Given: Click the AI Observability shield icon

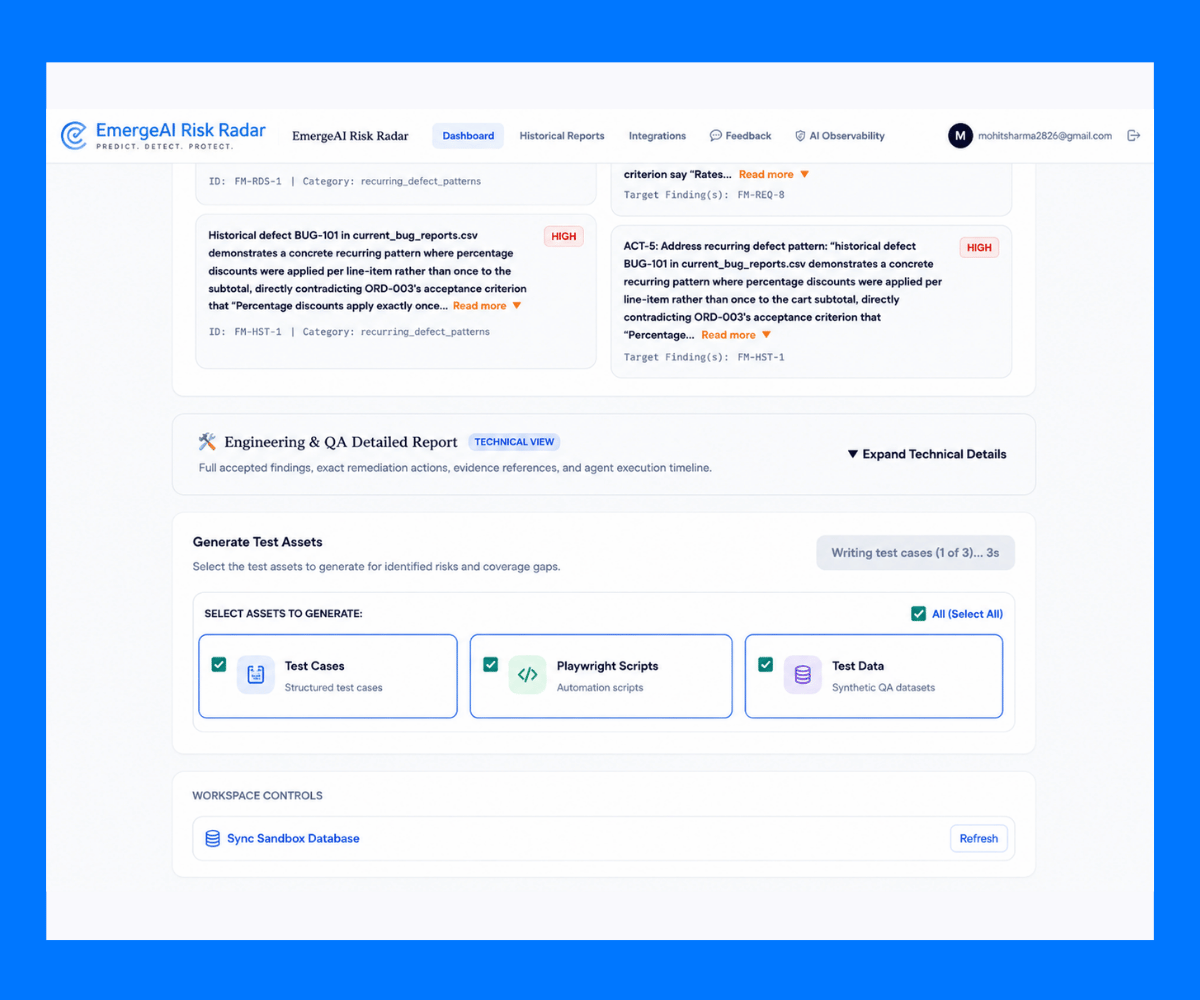Looking at the screenshot, I should coord(800,136).
